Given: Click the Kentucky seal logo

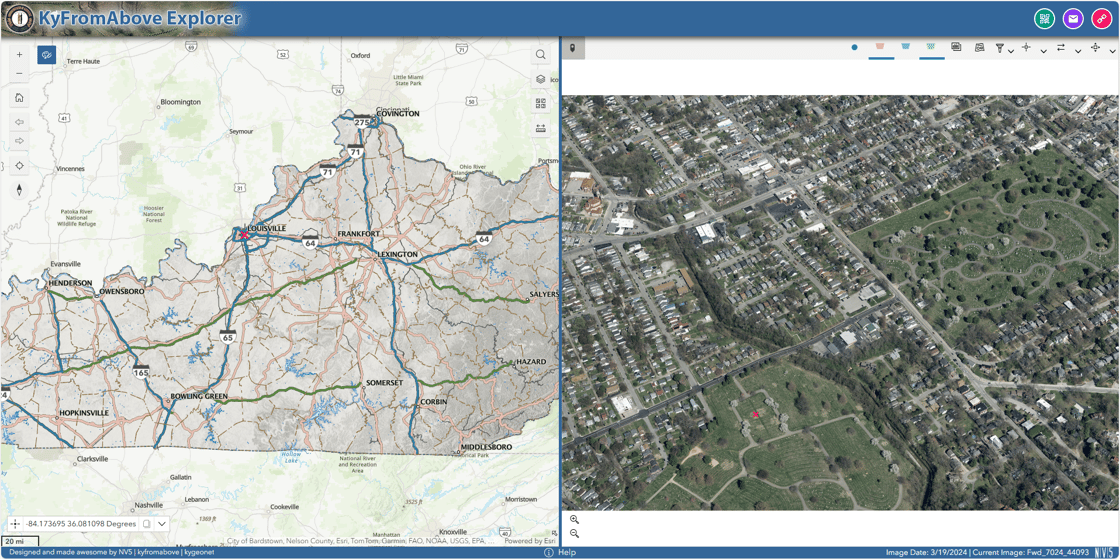Looking at the screenshot, I should pyautogui.click(x=20, y=19).
